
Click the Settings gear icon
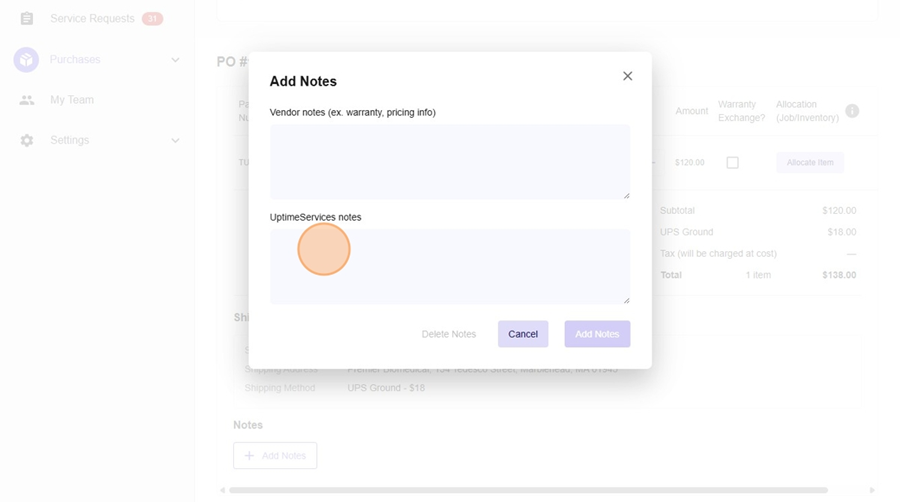click(27, 141)
